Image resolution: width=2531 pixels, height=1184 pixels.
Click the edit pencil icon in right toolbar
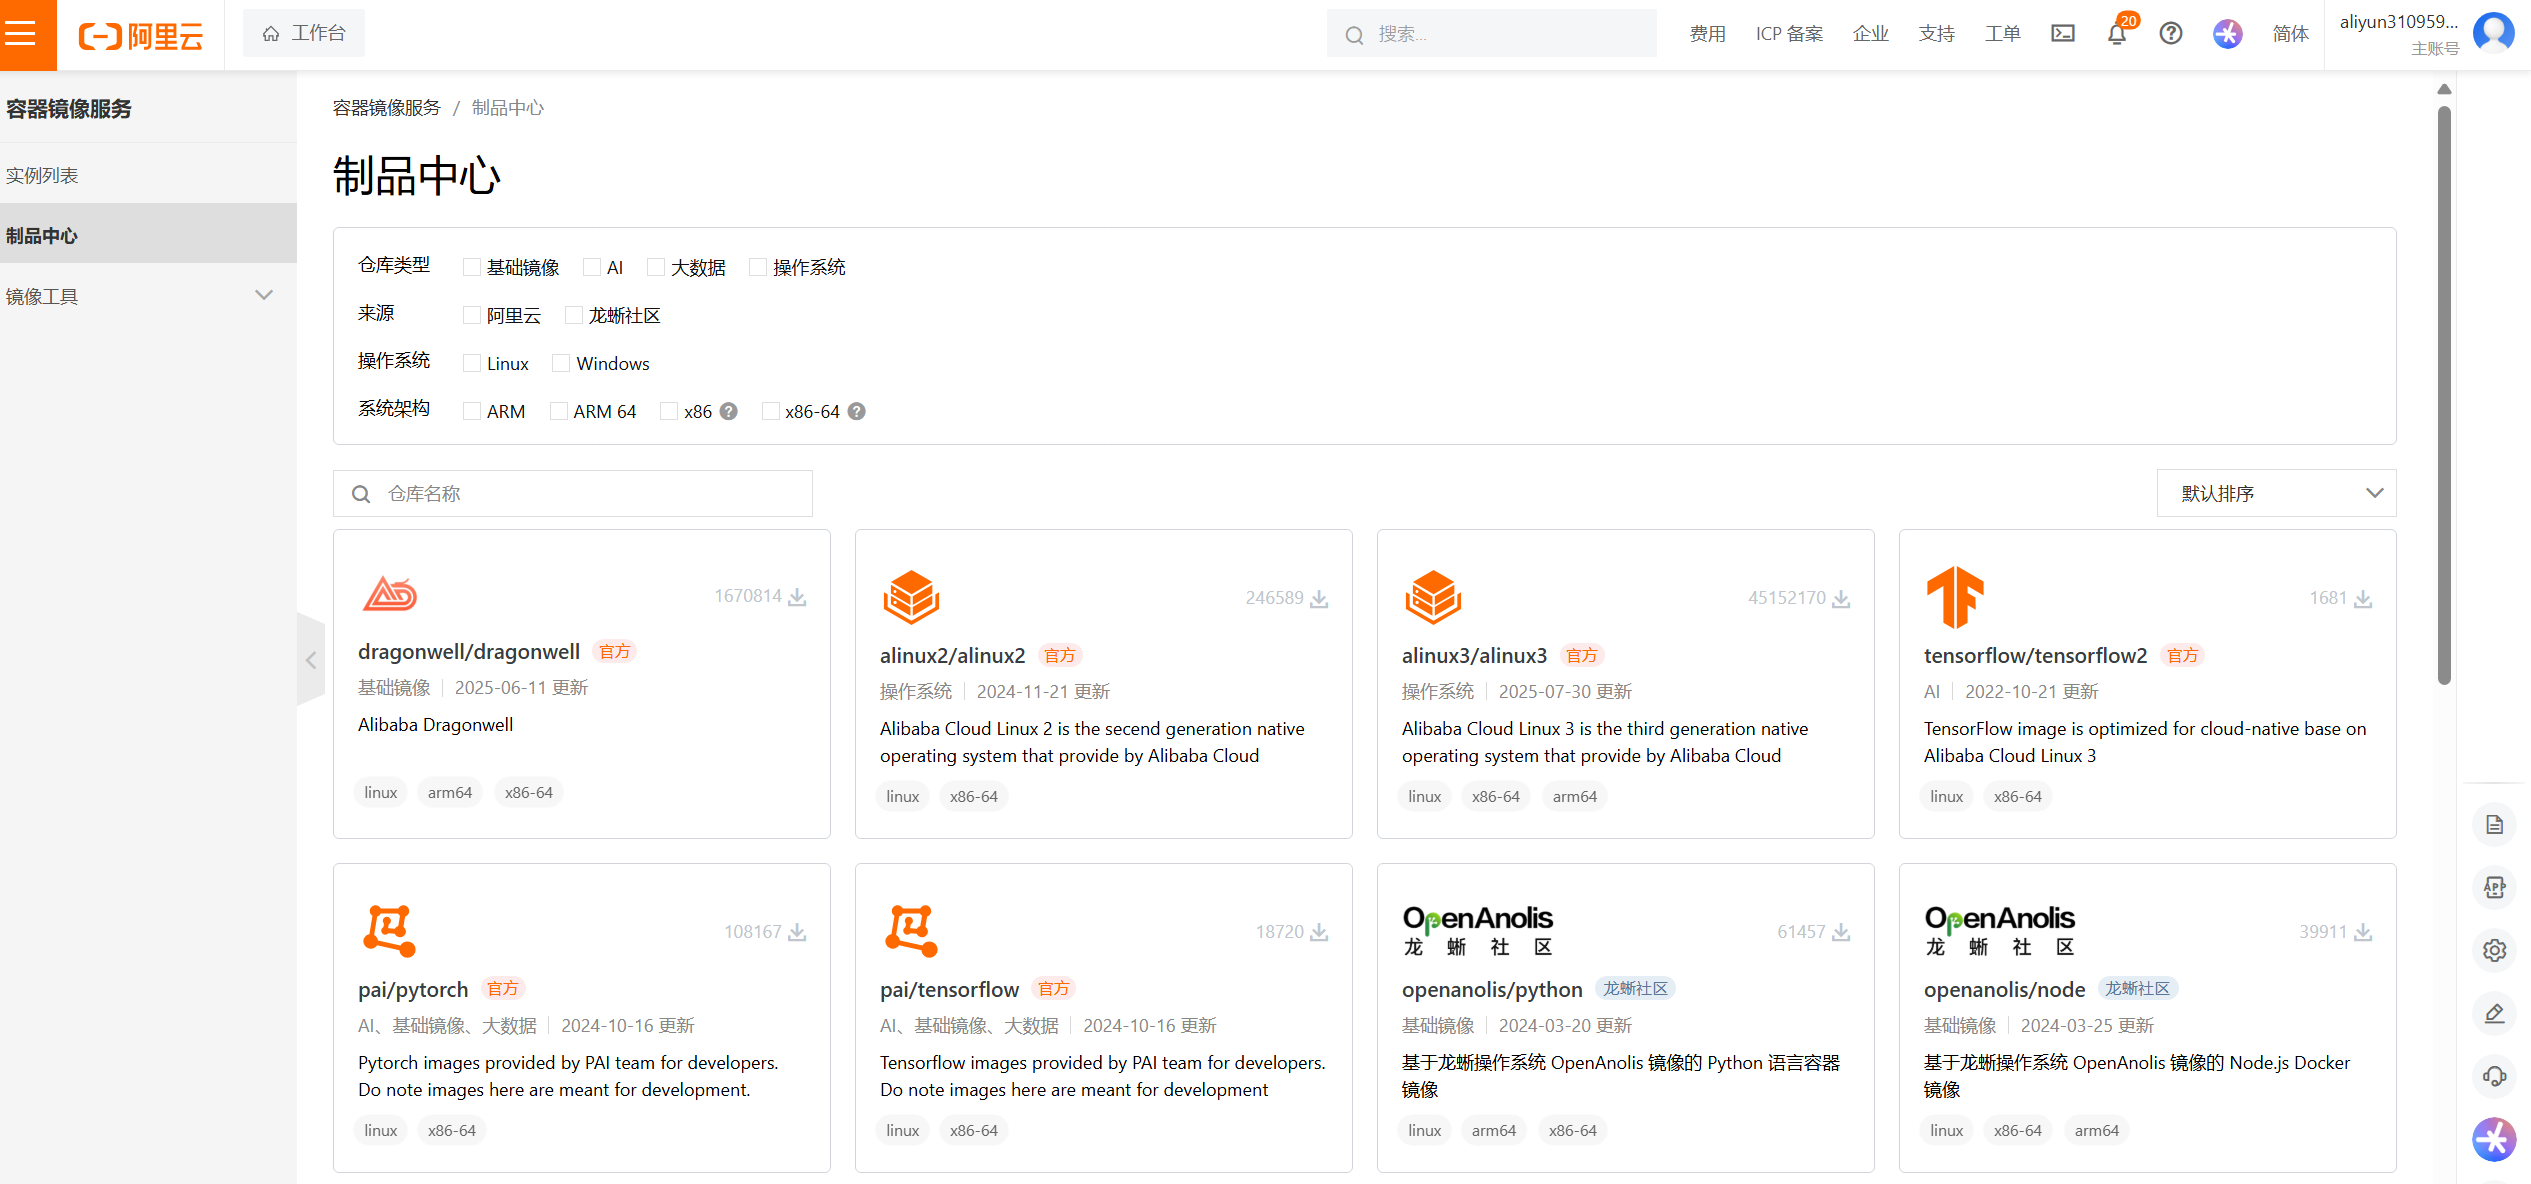click(2494, 1013)
